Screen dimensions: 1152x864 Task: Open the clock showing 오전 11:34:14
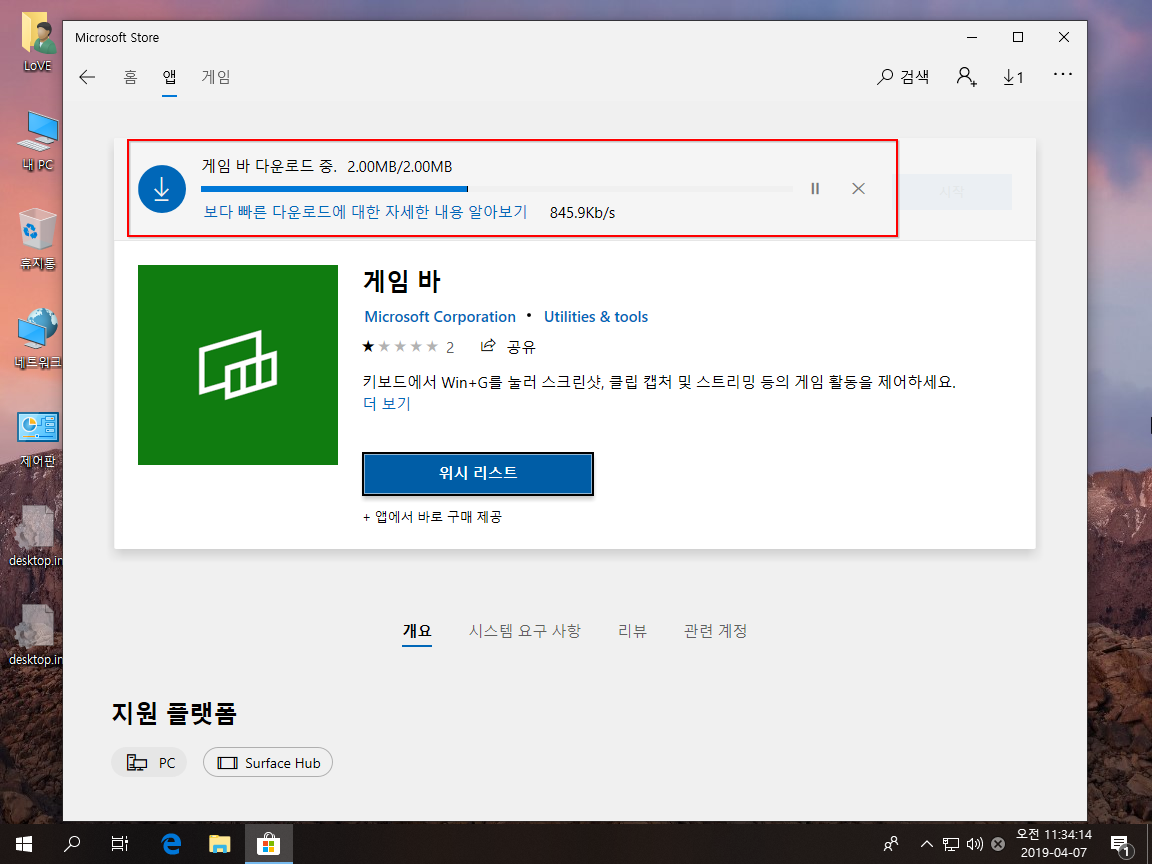[1054, 843]
